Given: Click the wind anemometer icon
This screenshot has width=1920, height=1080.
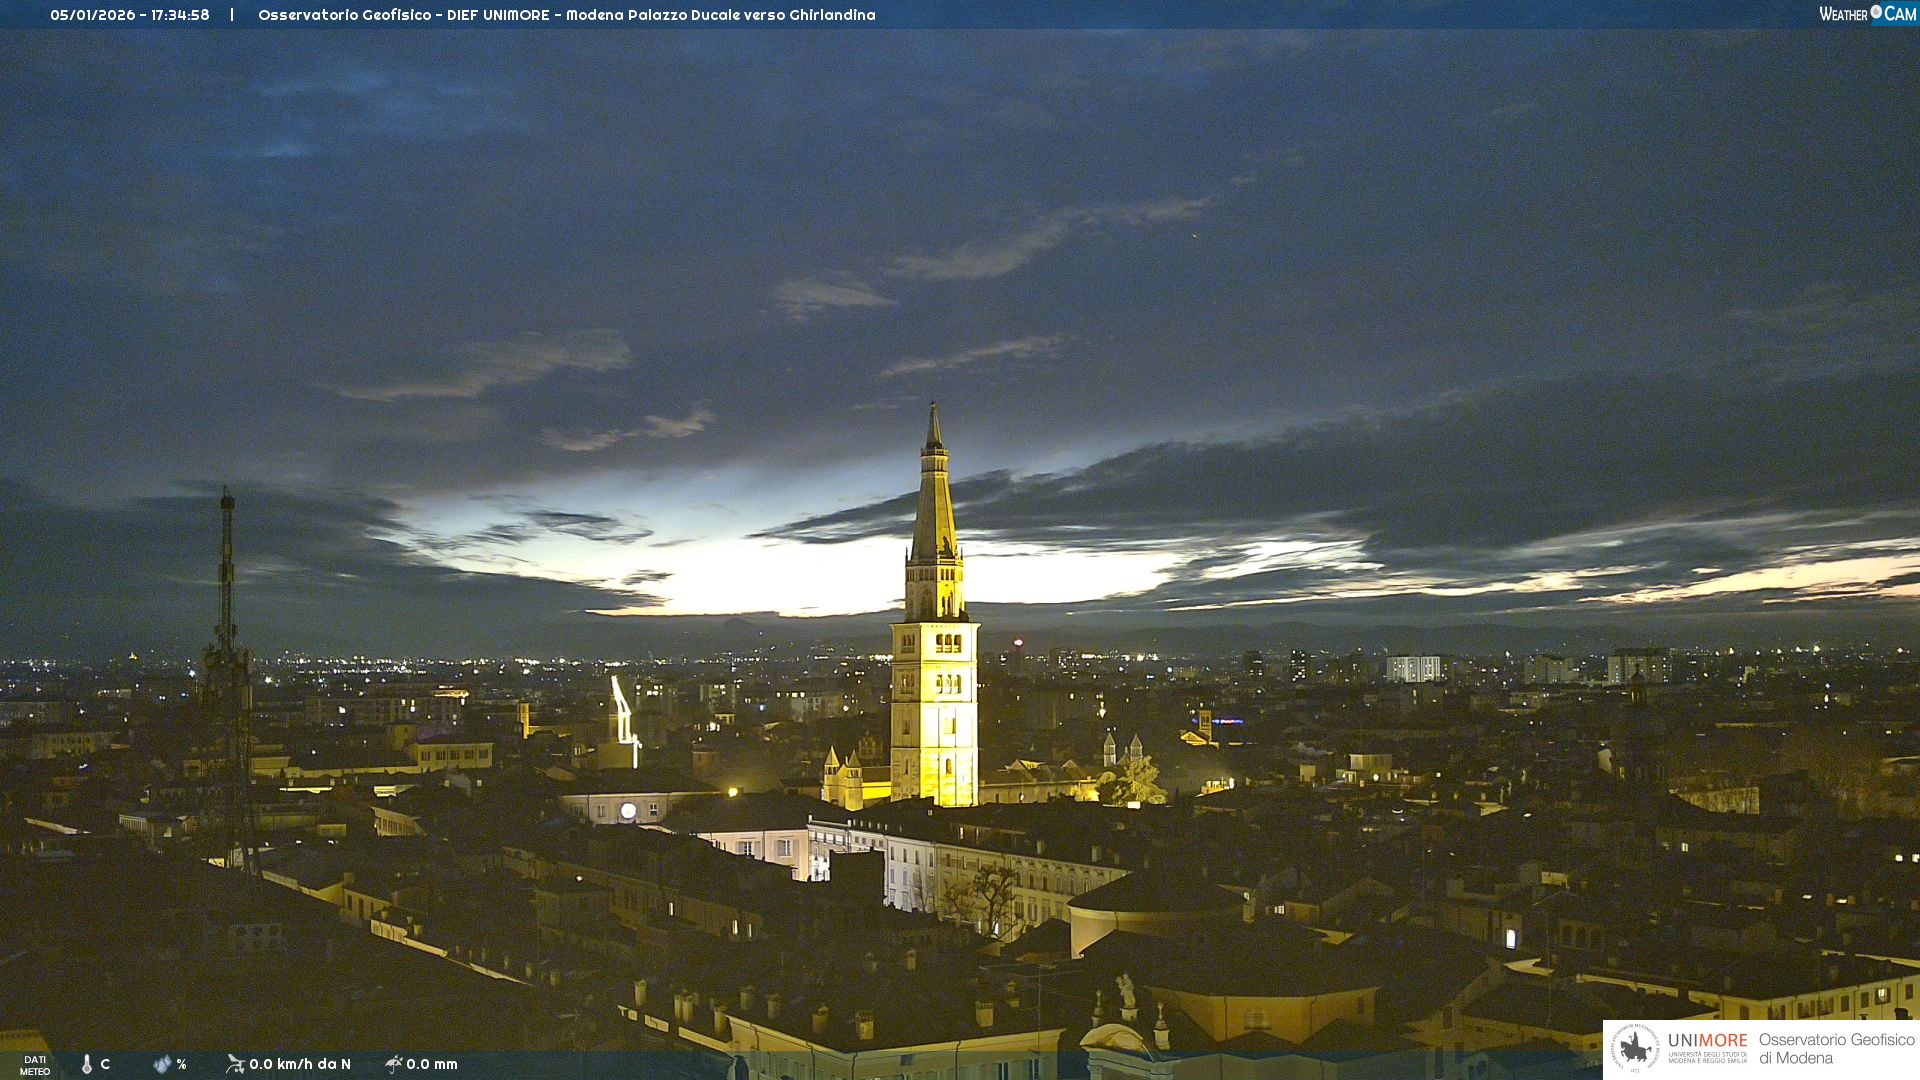Looking at the screenshot, I should (235, 1064).
